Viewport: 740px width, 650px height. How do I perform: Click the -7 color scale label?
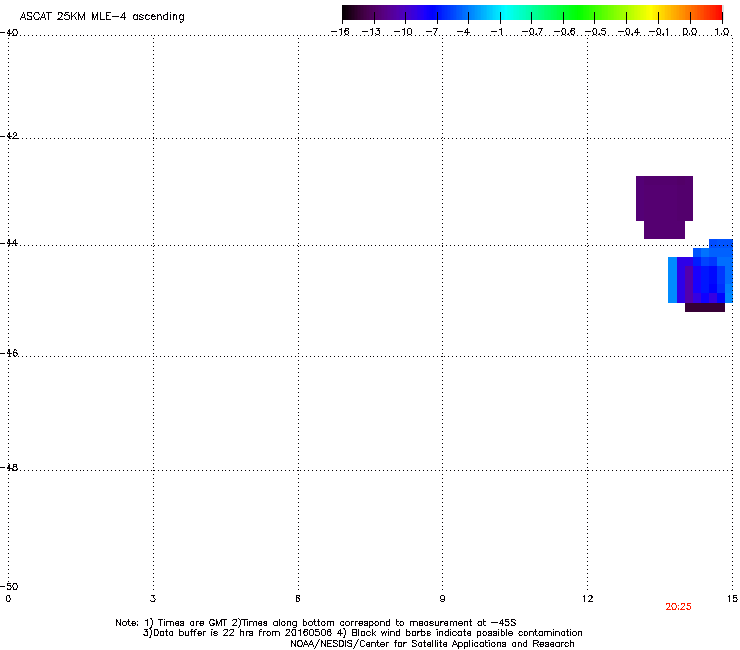pyautogui.click(x=432, y=32)
